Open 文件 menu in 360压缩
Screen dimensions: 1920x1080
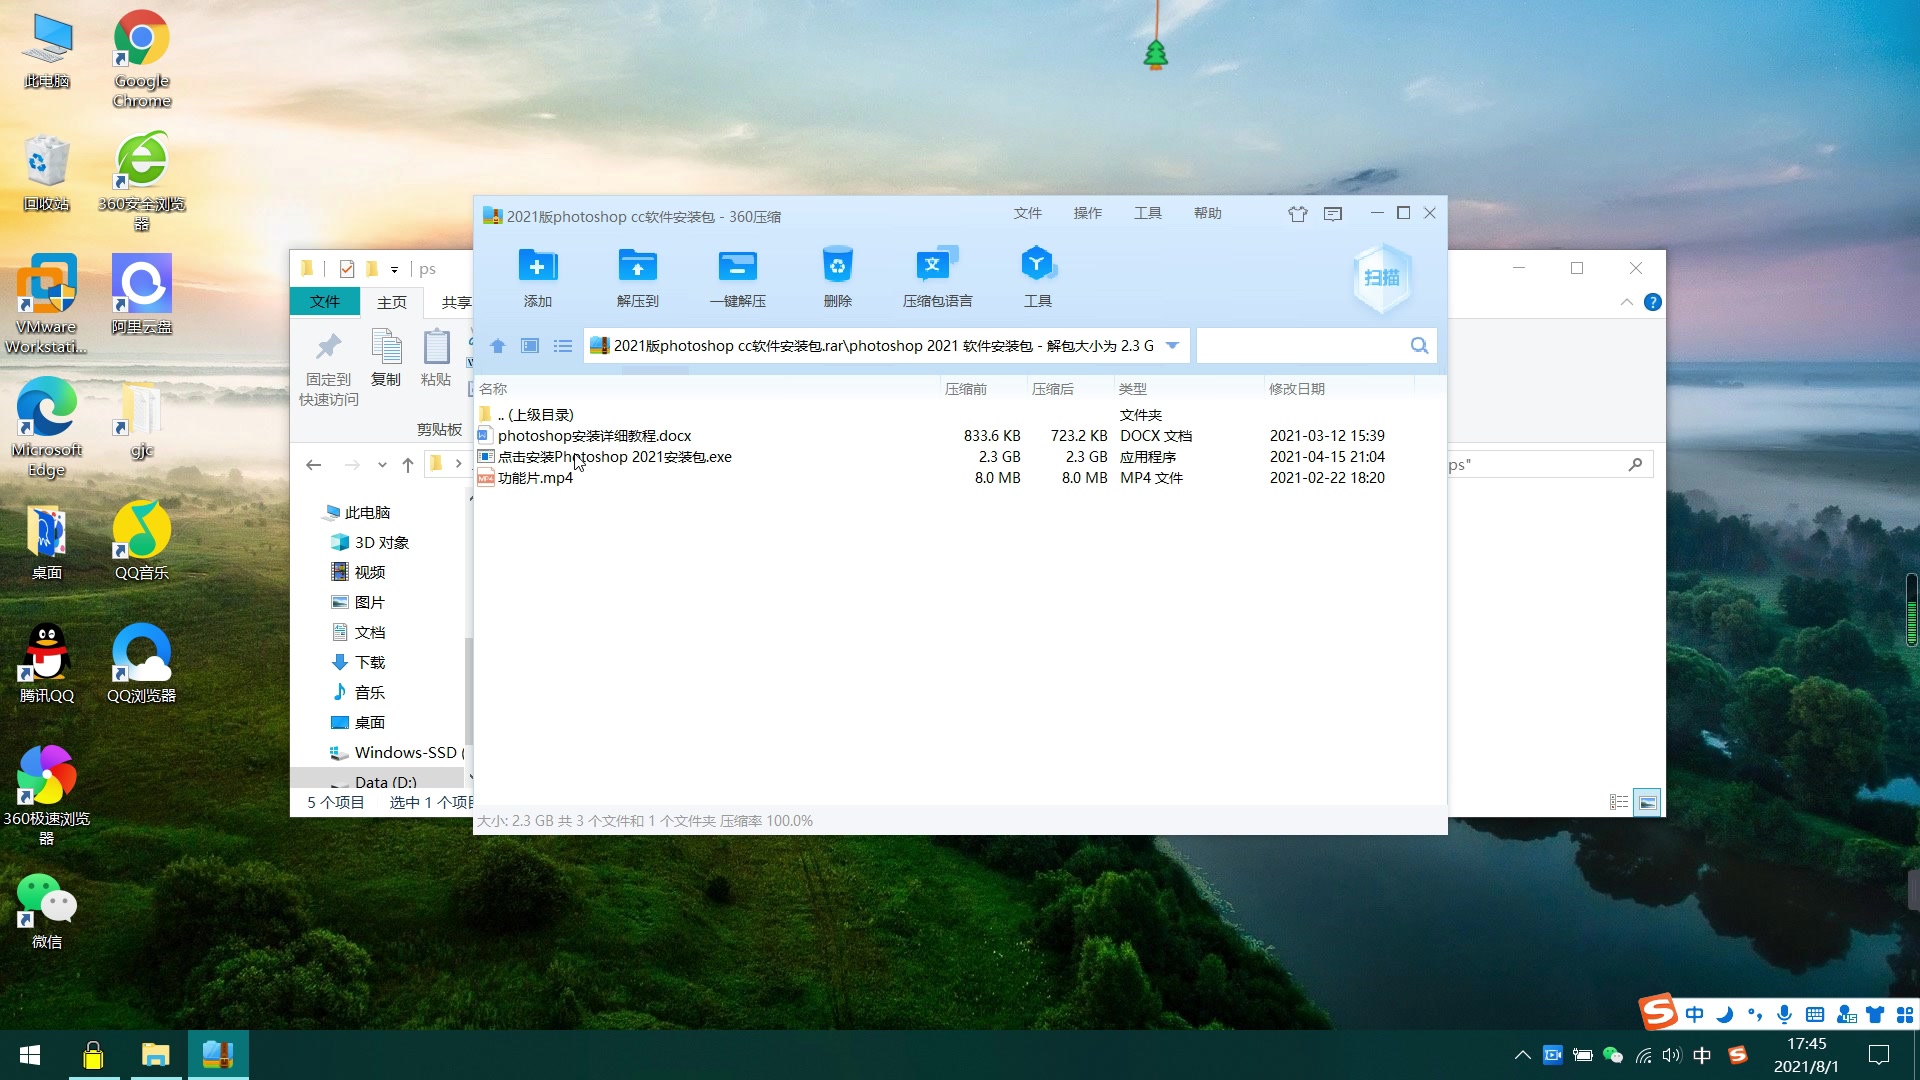point(1028,214)
